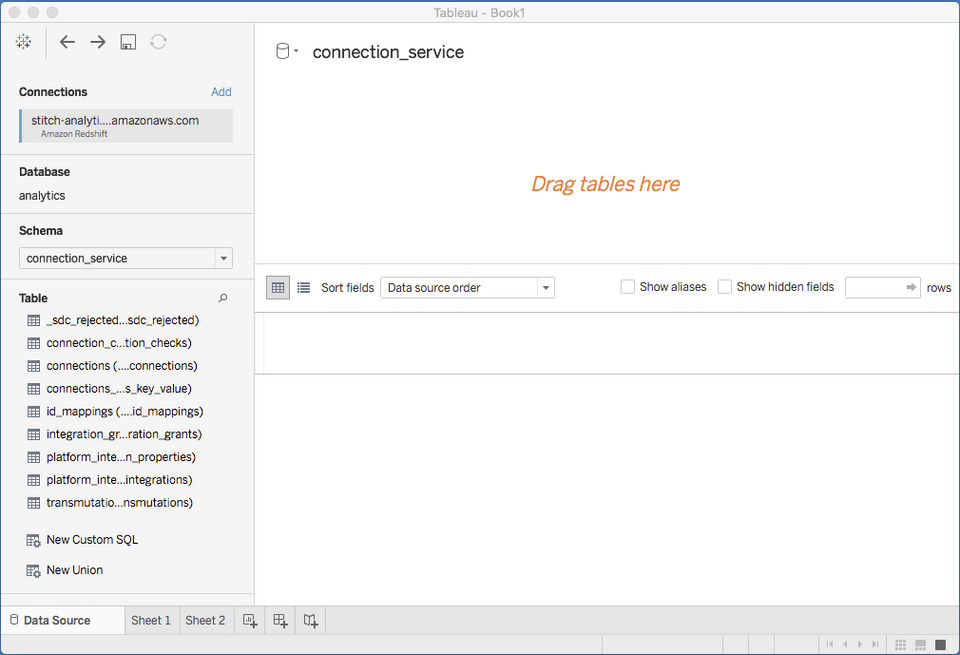
Task: Click the connection_service data source title
Action: (388, 52)
